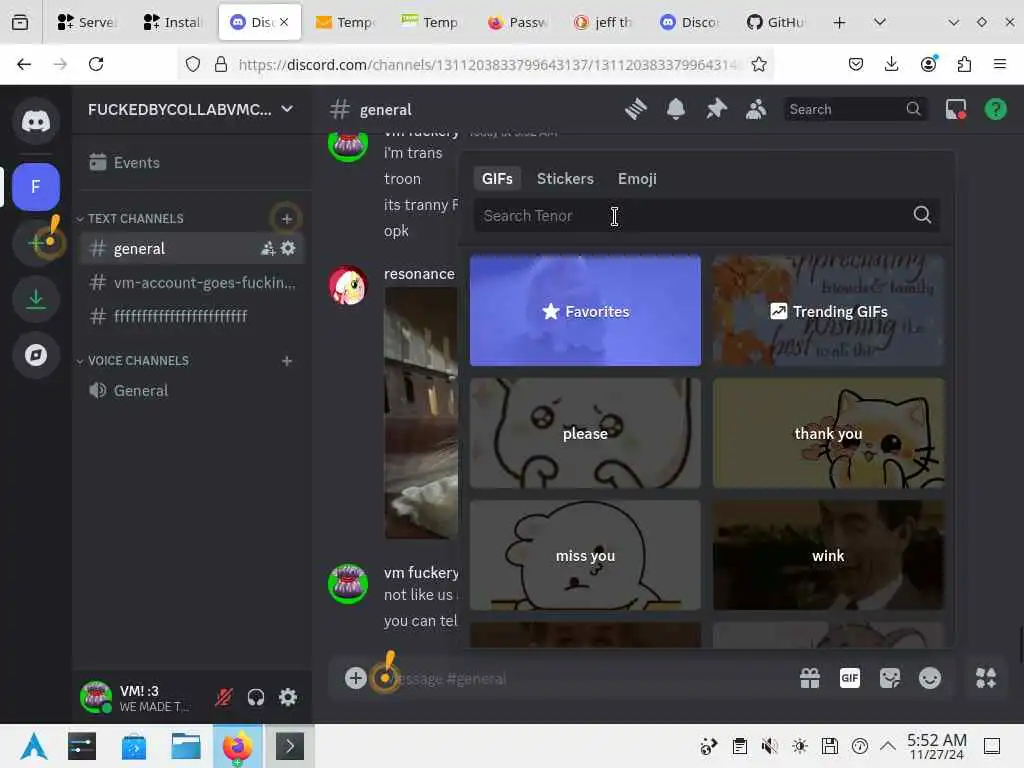The width and height of the screenshot is (1024, 768).
Task: Open Firefox extensions puzzle icon
Action: point(964,64)
